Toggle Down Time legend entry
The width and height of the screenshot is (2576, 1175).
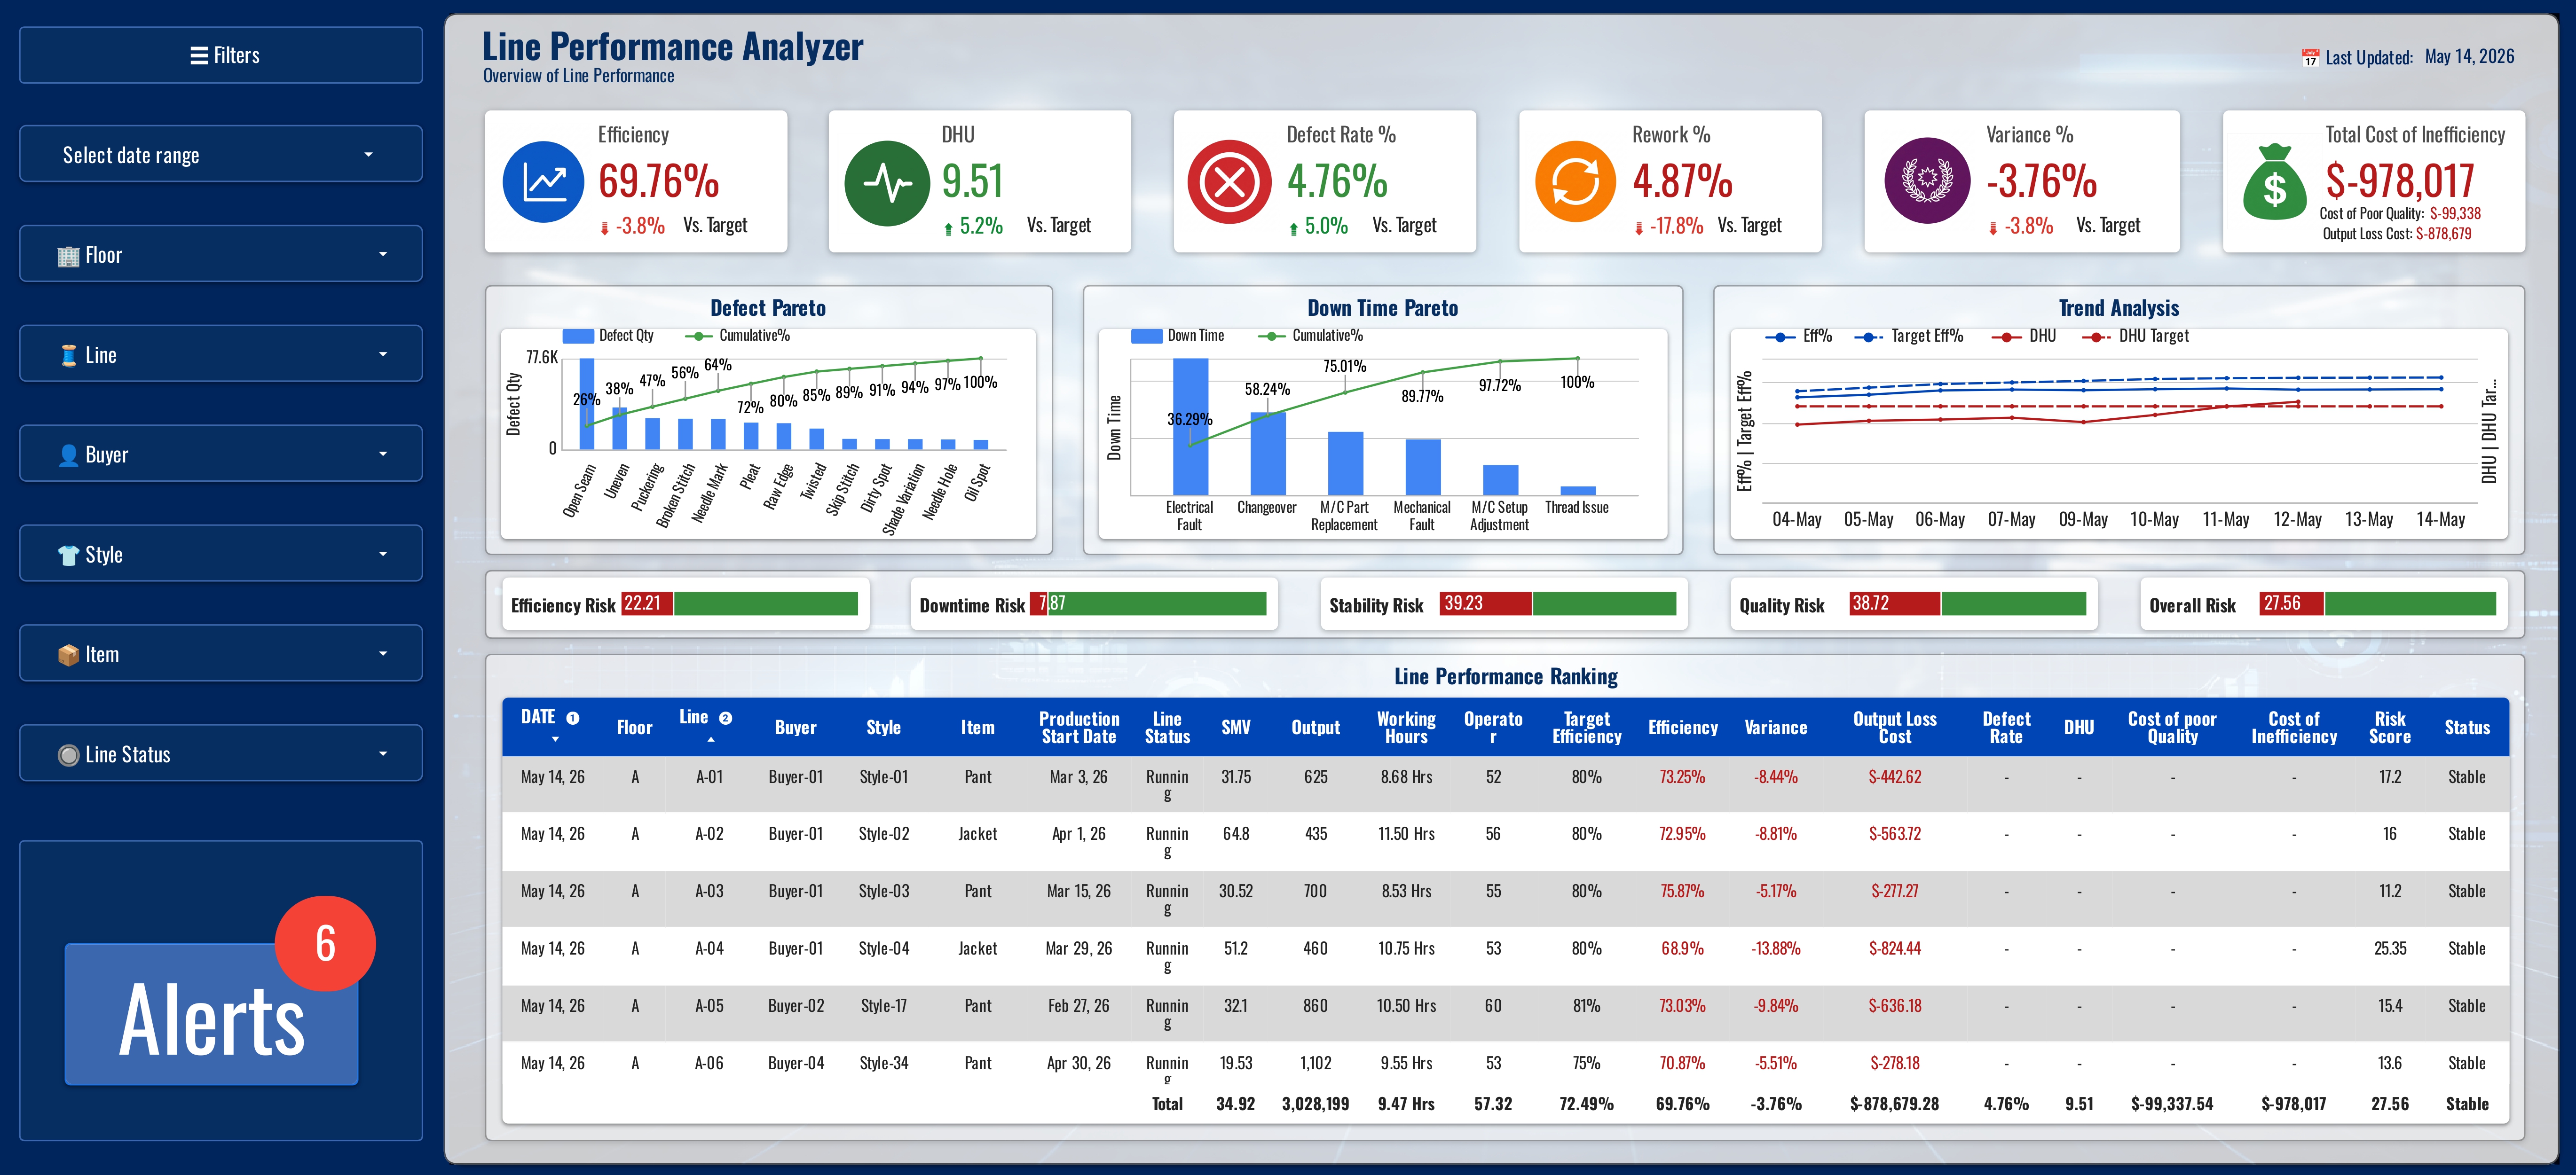(1178, 336)
